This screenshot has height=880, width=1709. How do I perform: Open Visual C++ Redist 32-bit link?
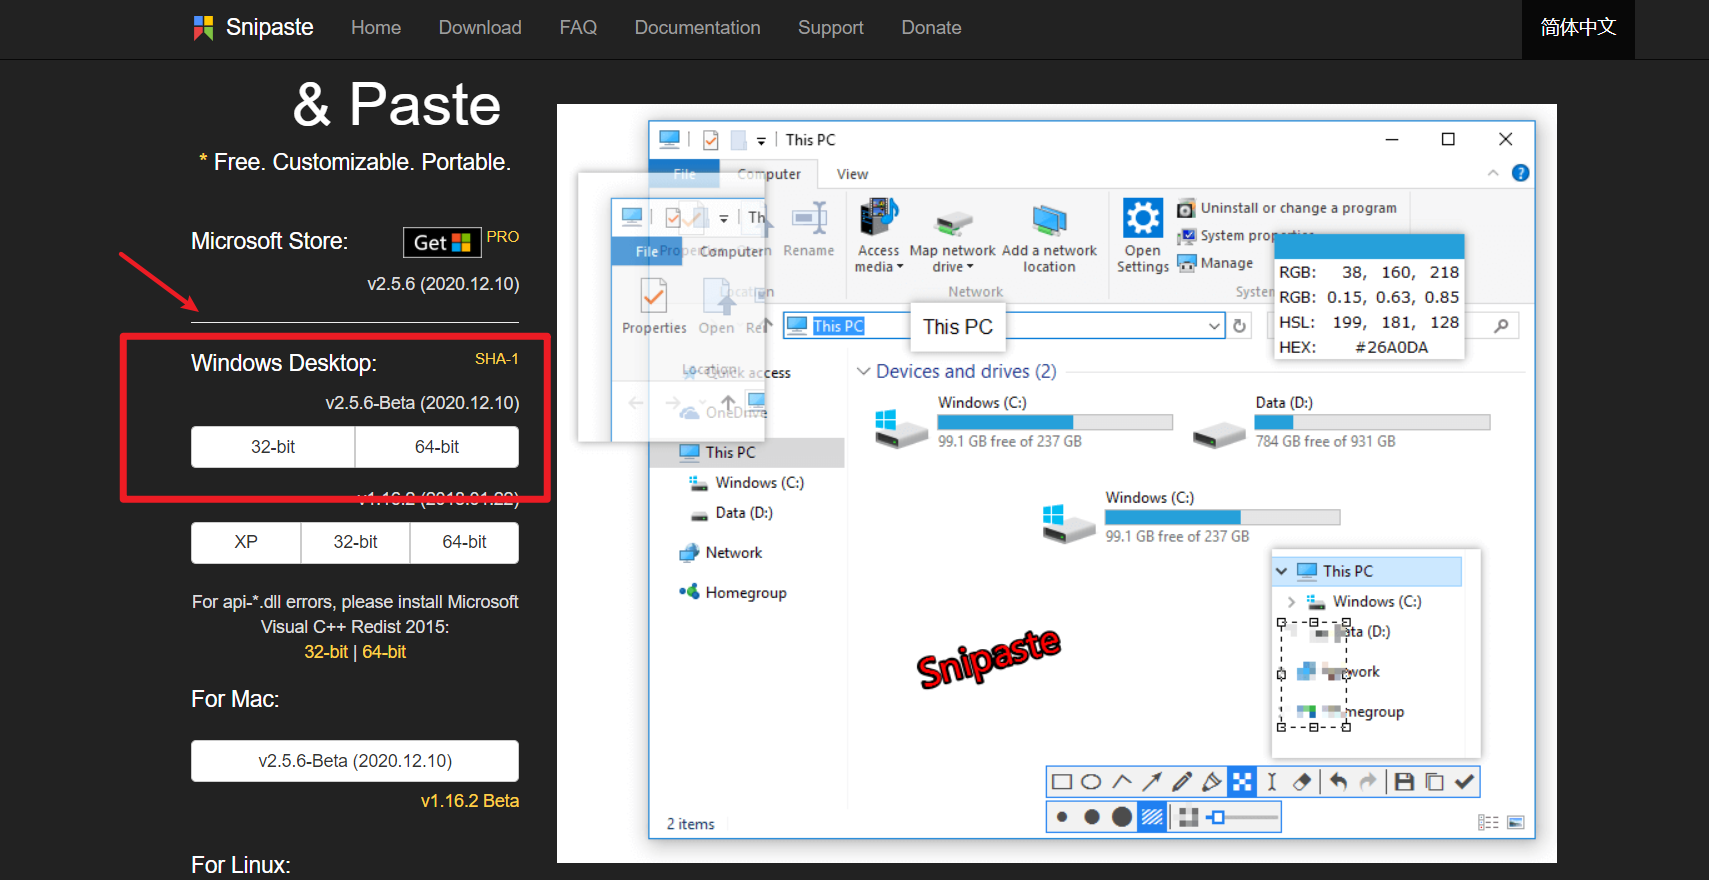tap(326, 652)
